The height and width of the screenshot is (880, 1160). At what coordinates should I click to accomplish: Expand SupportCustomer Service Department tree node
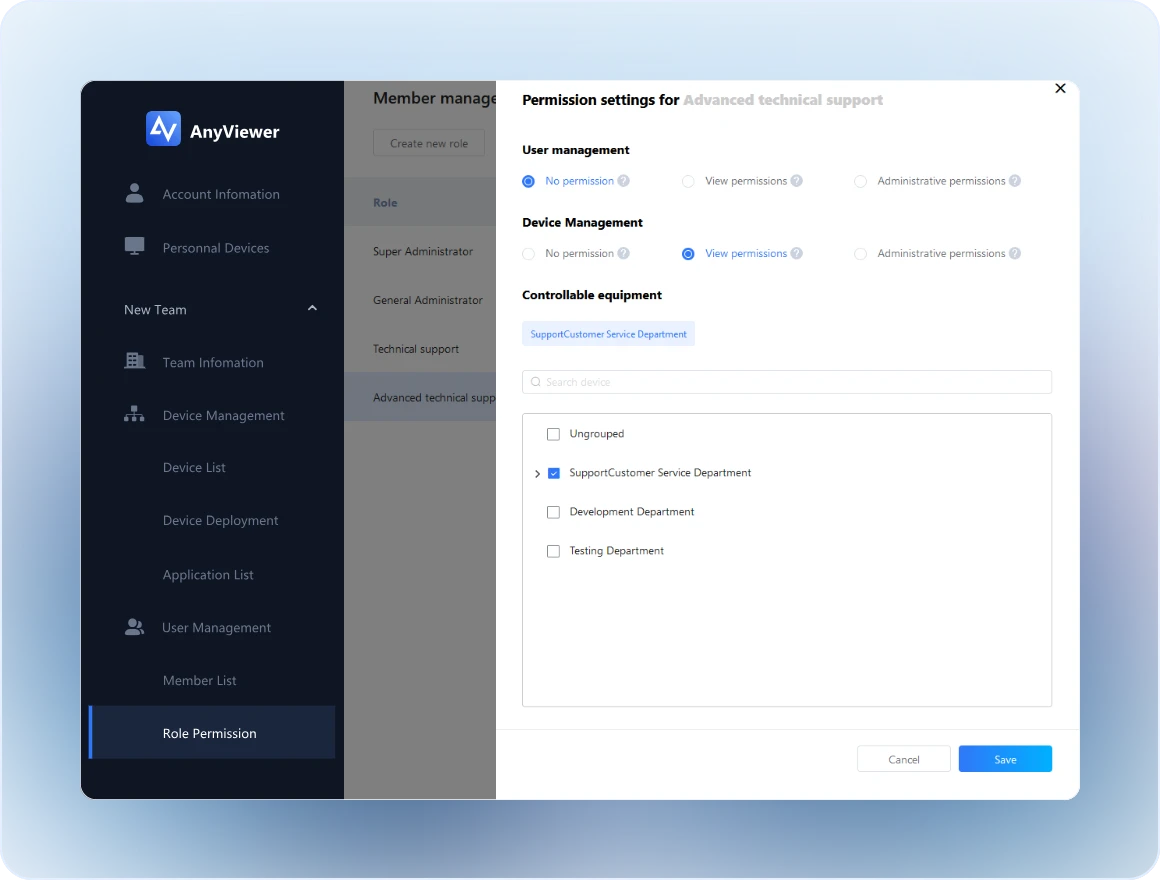[x=537, y=474]
